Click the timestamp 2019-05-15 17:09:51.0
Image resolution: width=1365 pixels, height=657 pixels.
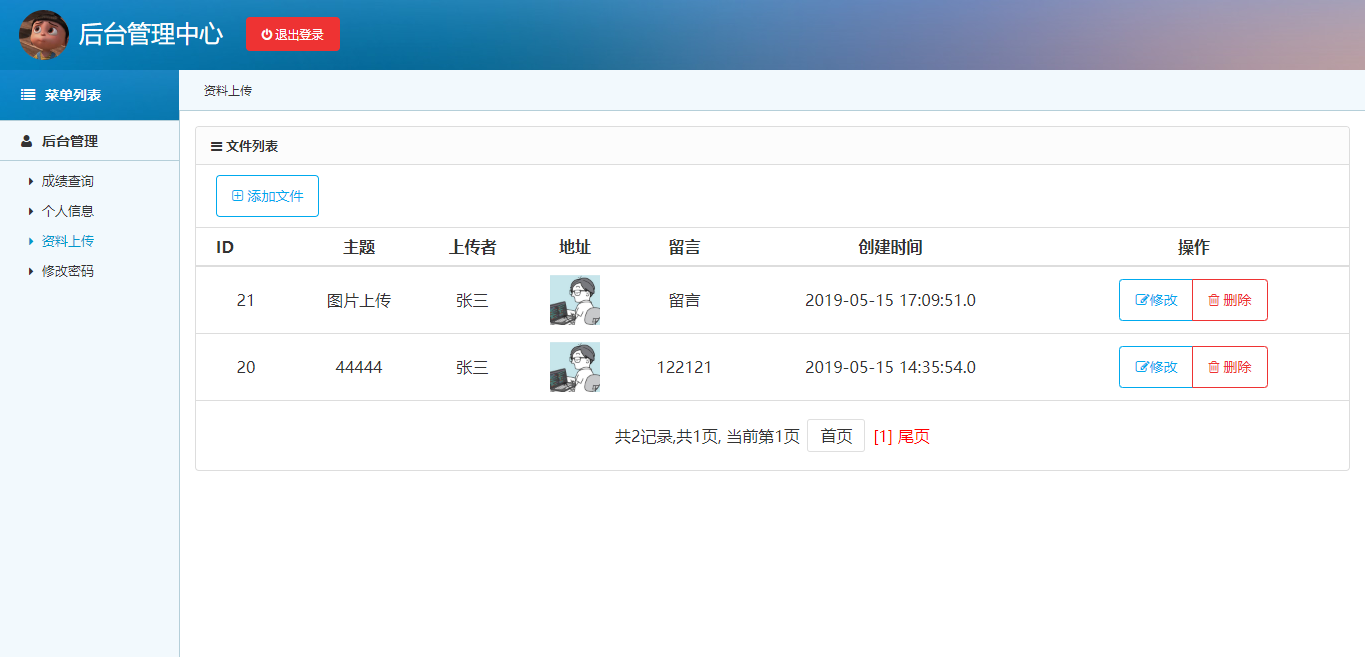(x=890, y=300)
